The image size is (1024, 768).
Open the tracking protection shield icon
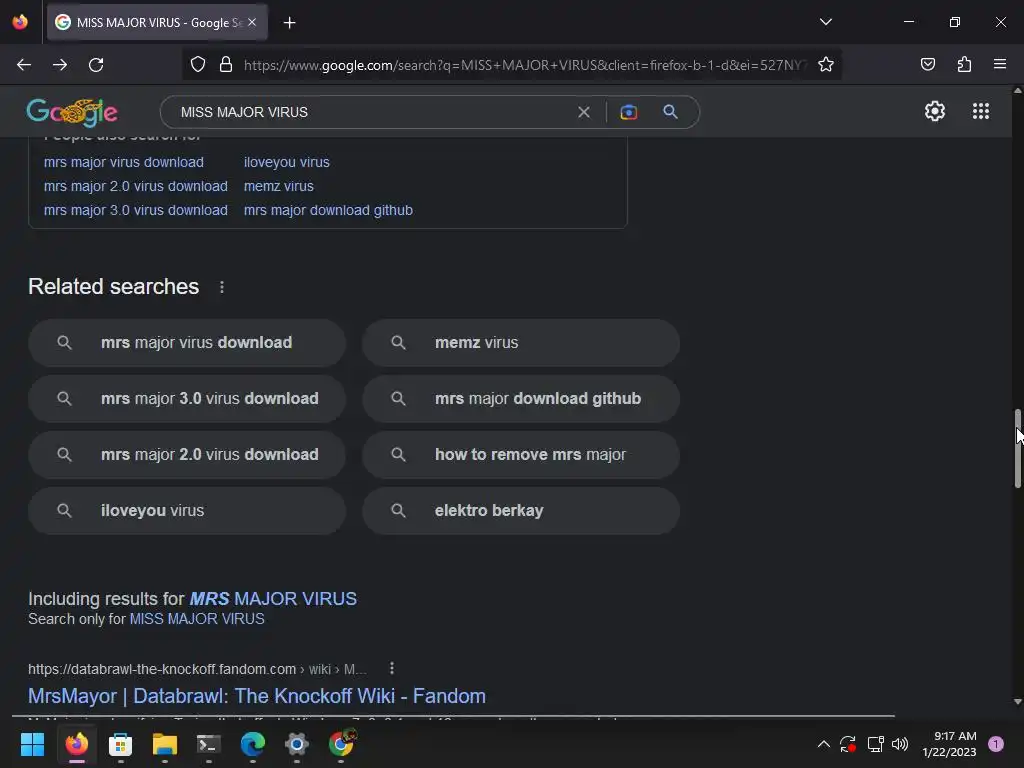pyautogui.click(x=198, y=65)
